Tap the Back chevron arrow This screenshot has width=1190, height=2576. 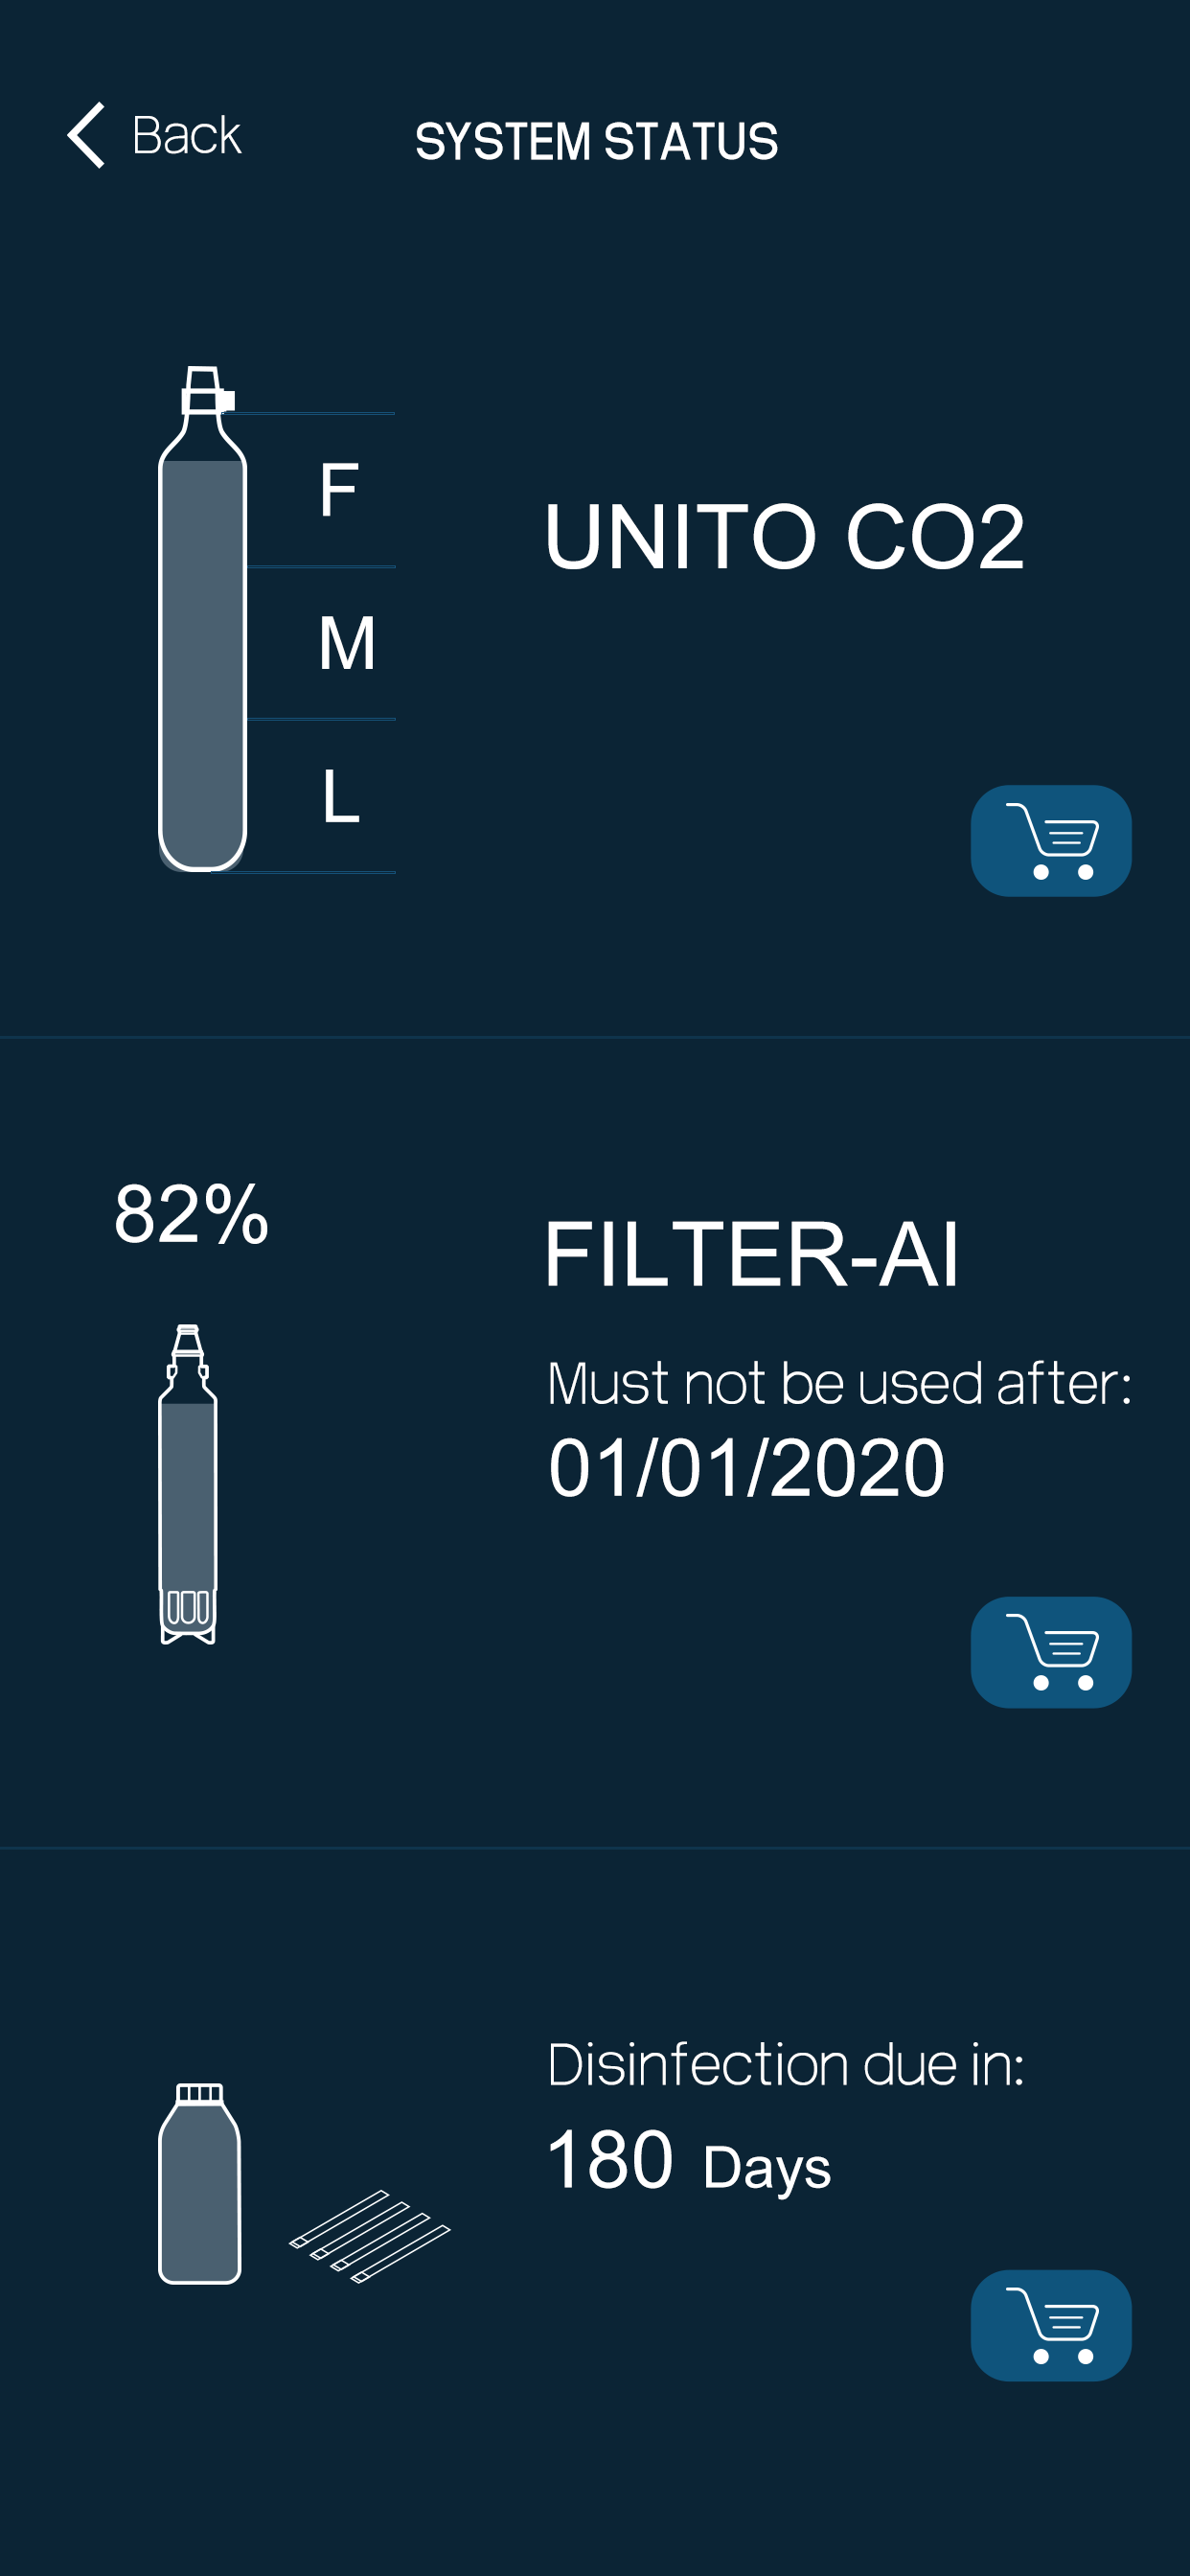[x=86, y=135]
